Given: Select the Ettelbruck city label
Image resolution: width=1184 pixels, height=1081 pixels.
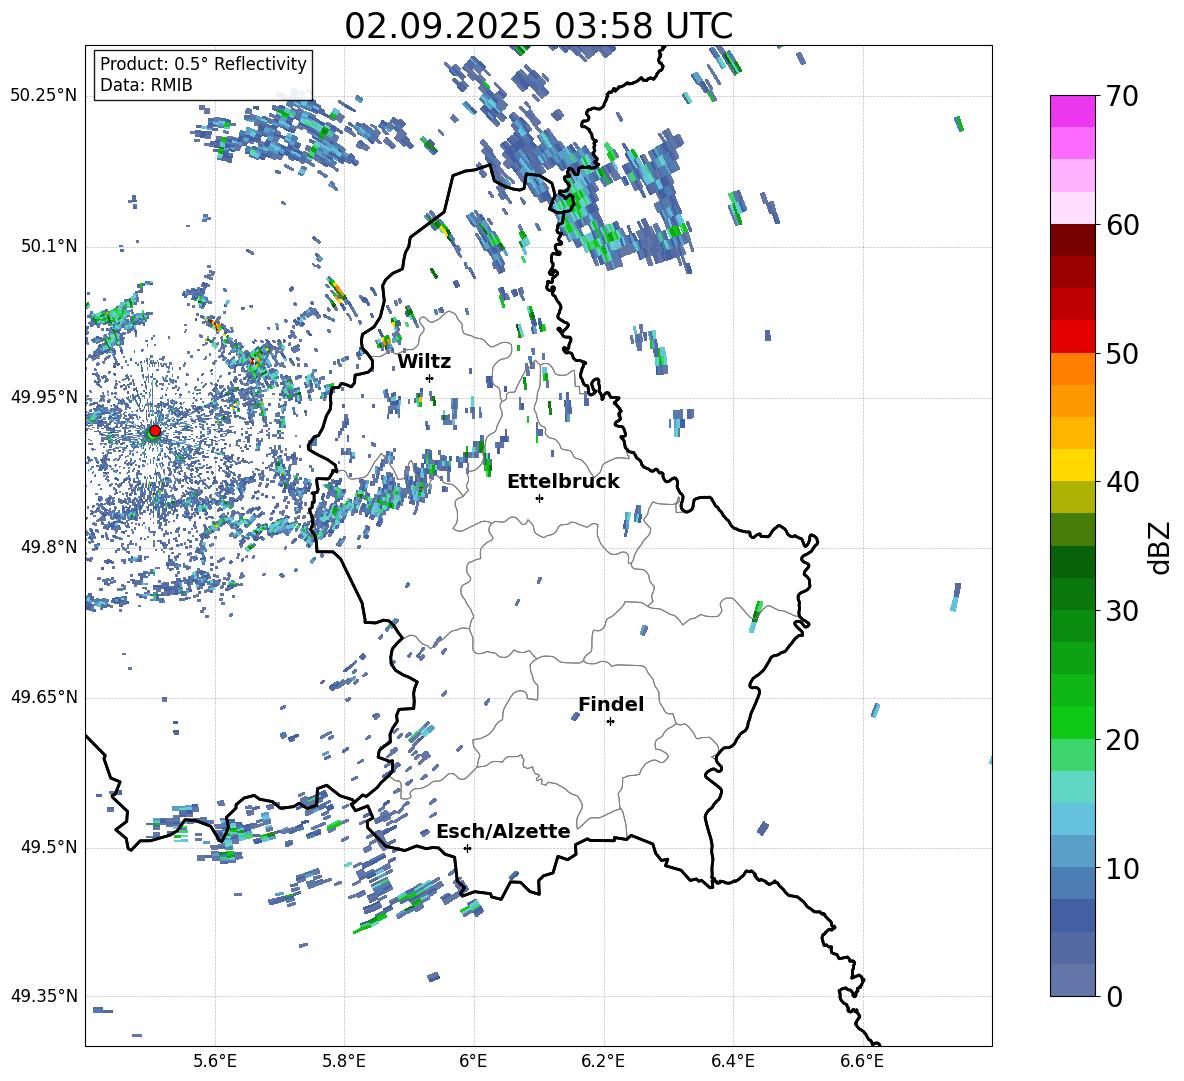Looking at the screenshot, I should pyautogui.click(x=563, y=482).
